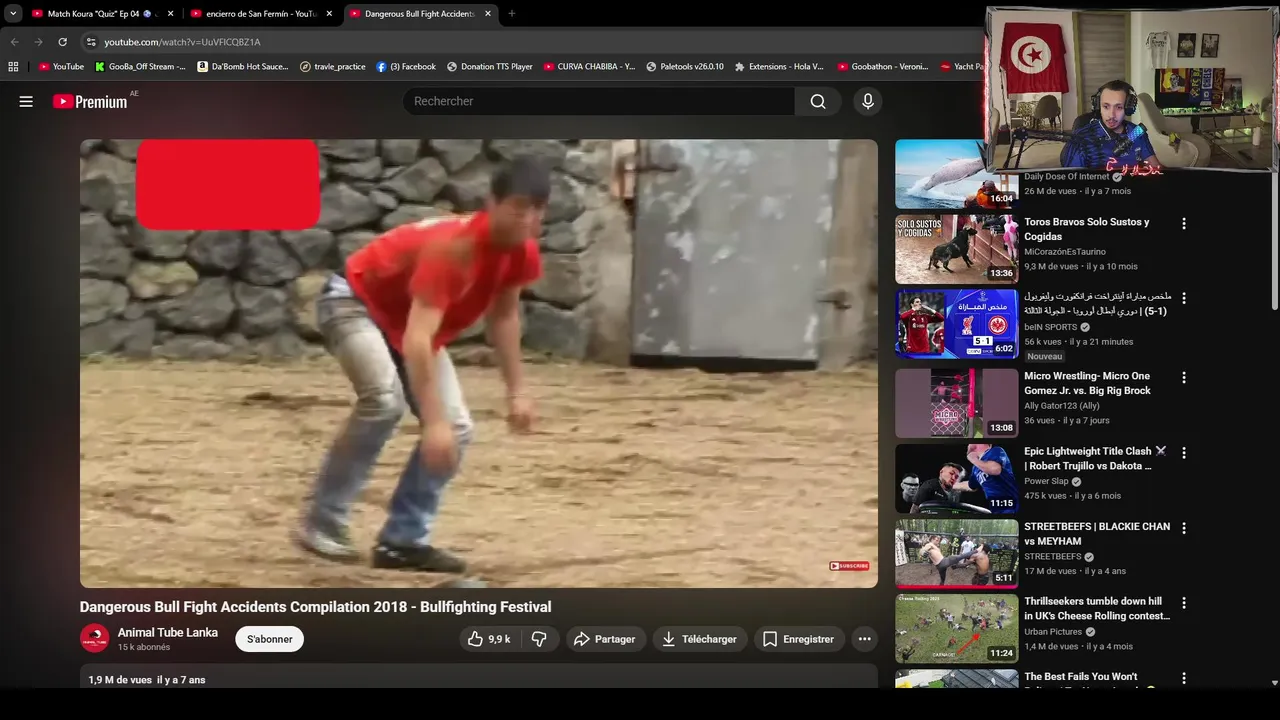Reload the page in browser
This screenshot has height=720, width=1280.
[x=62, y=42]
